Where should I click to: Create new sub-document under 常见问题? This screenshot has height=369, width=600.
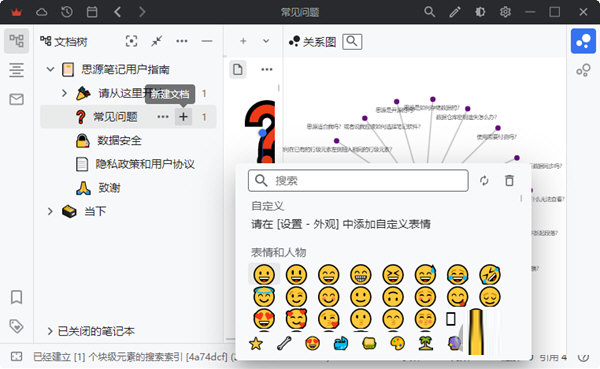click(x=183, y=117)
